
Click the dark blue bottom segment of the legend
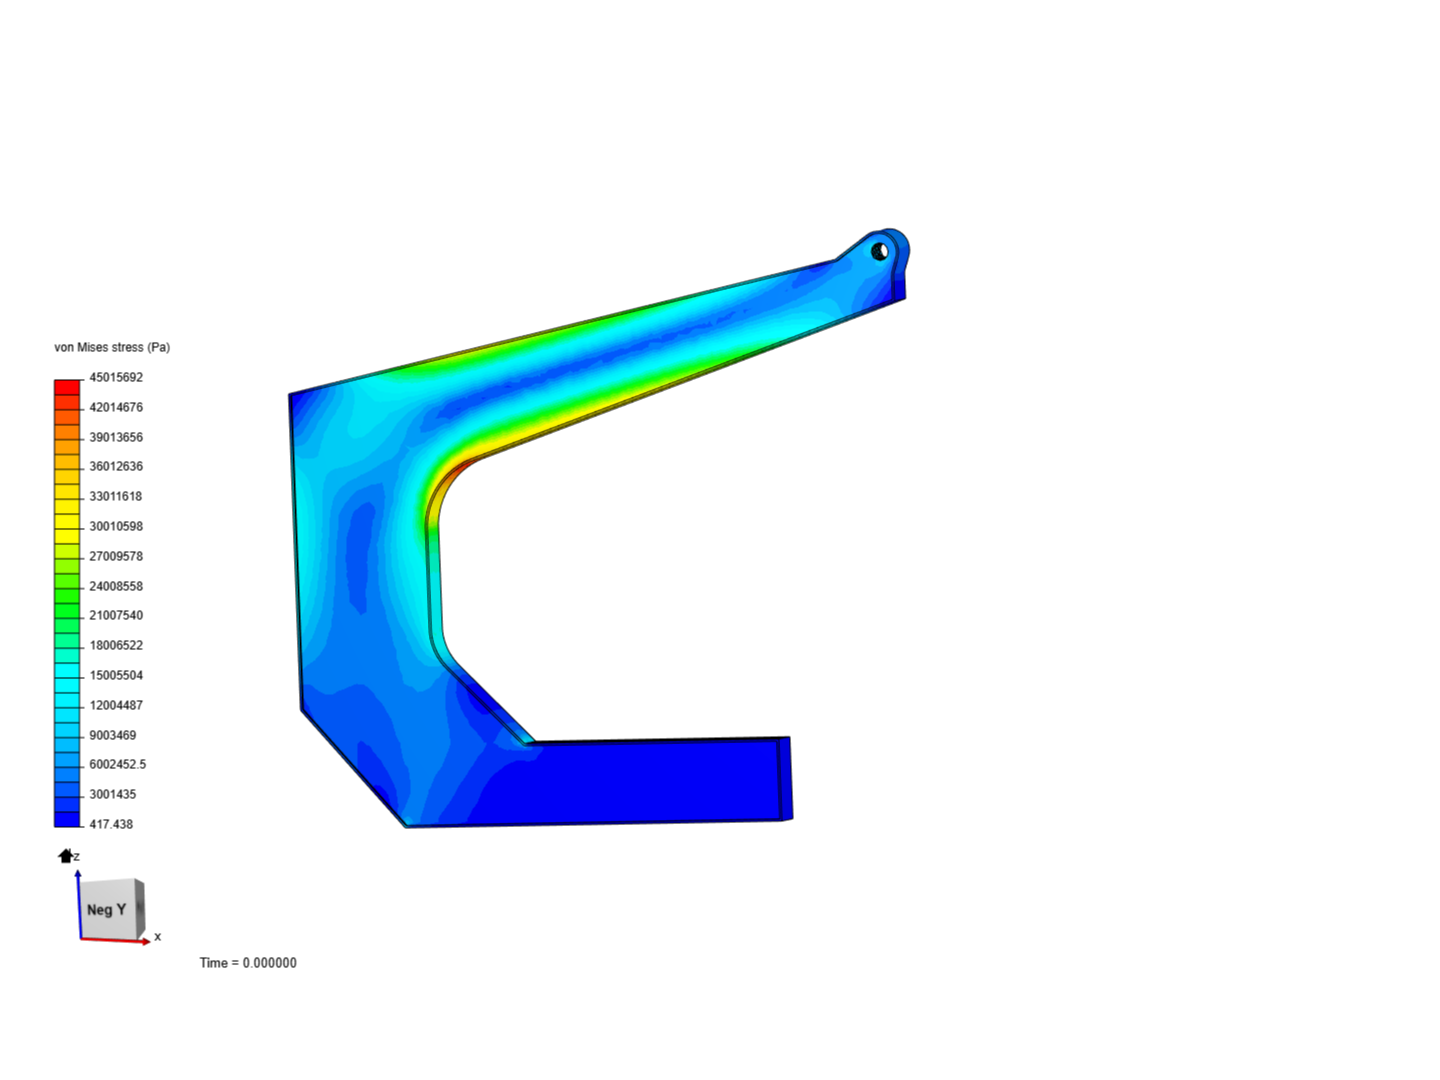tap(66, 818)
